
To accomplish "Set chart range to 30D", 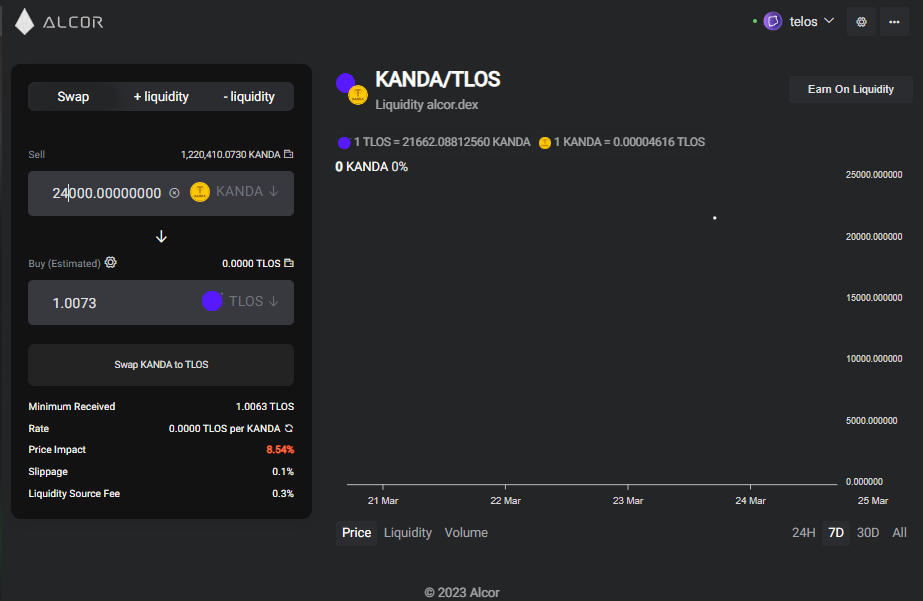I will [x=868, y=533].
